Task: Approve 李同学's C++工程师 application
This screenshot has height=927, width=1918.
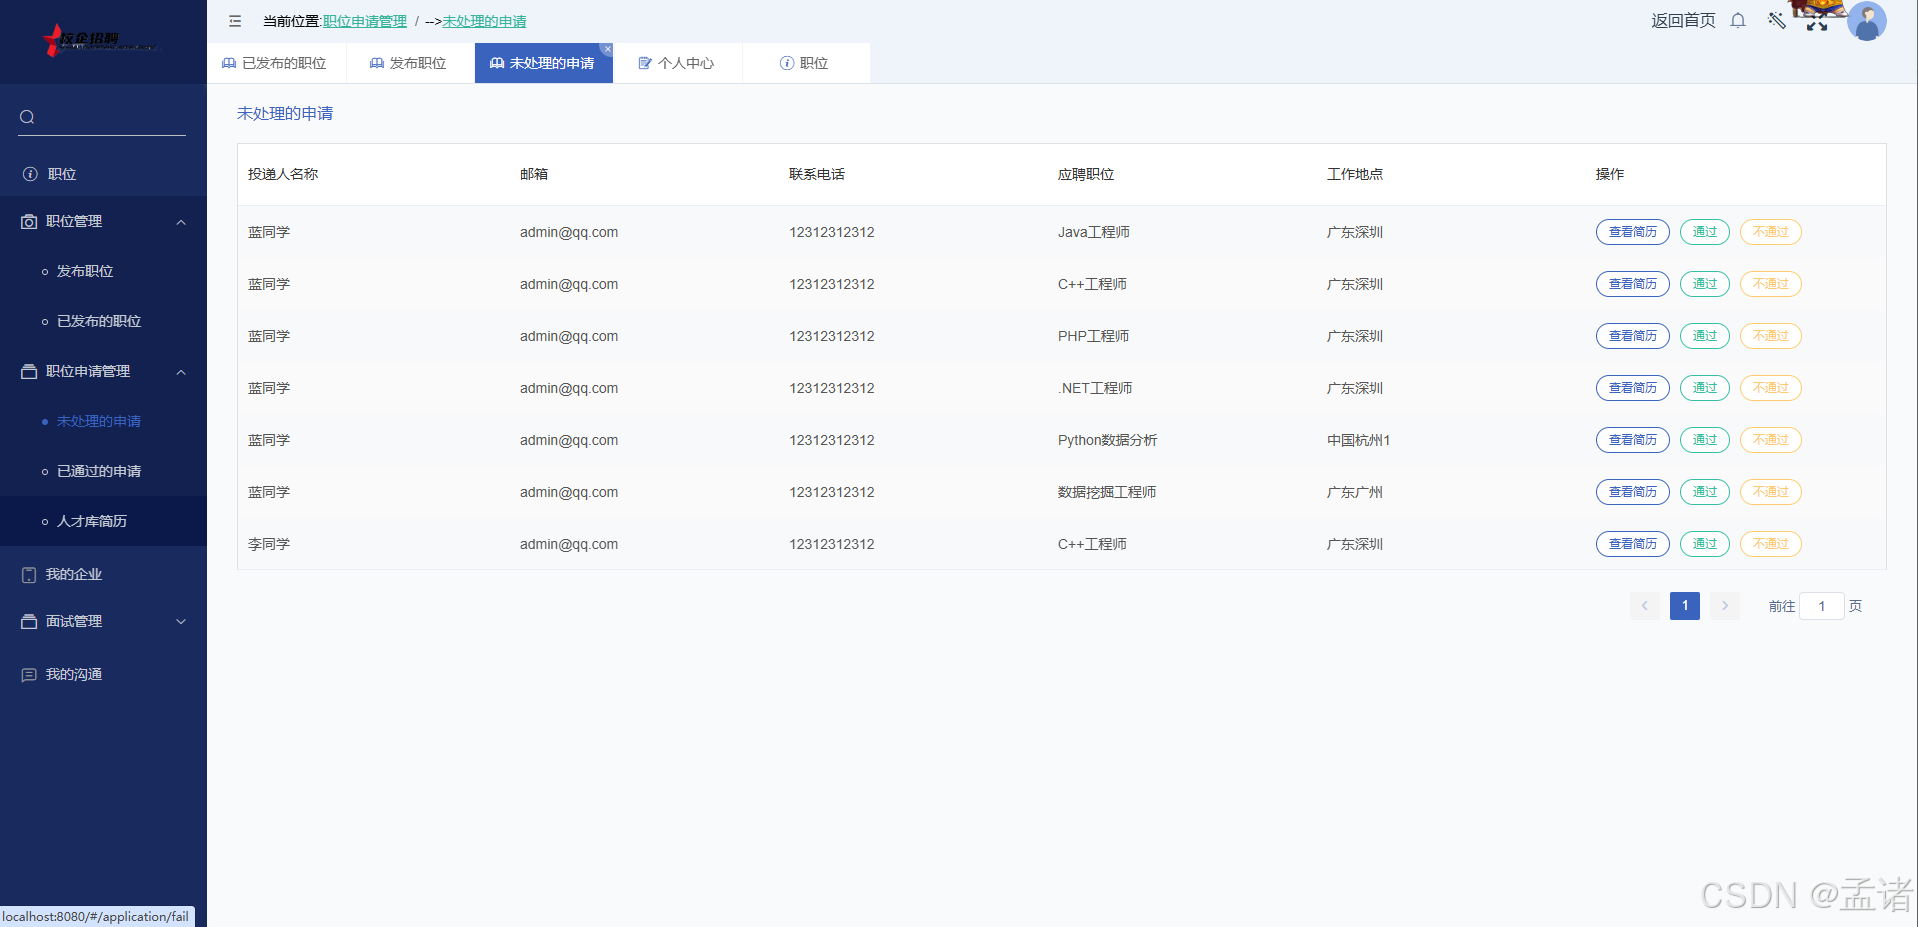Action: point(1704,544)
